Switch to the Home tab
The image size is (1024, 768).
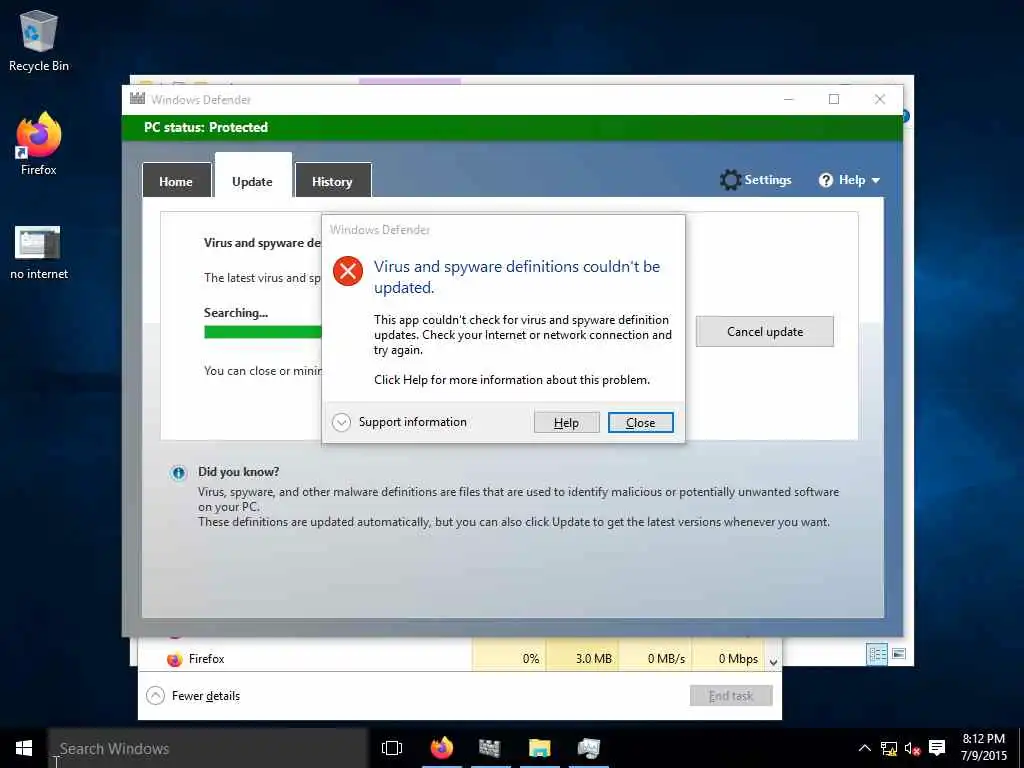[176, 181]
